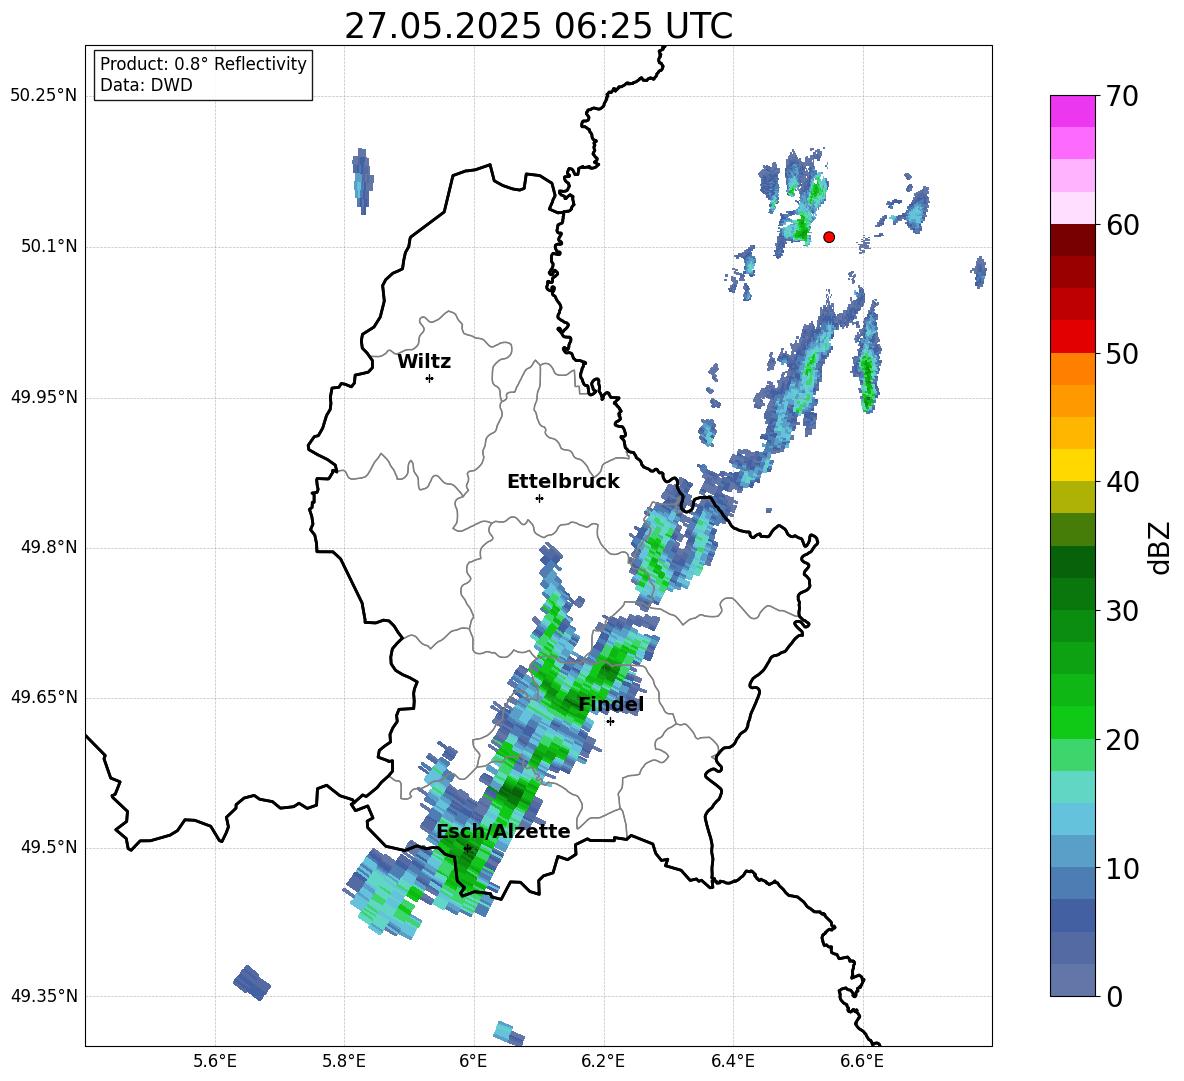Image resolution: width=1184 pixels, height=1081 pixels.
Task: Click the 6°E longitude label
Action: tap(473, 1062)
